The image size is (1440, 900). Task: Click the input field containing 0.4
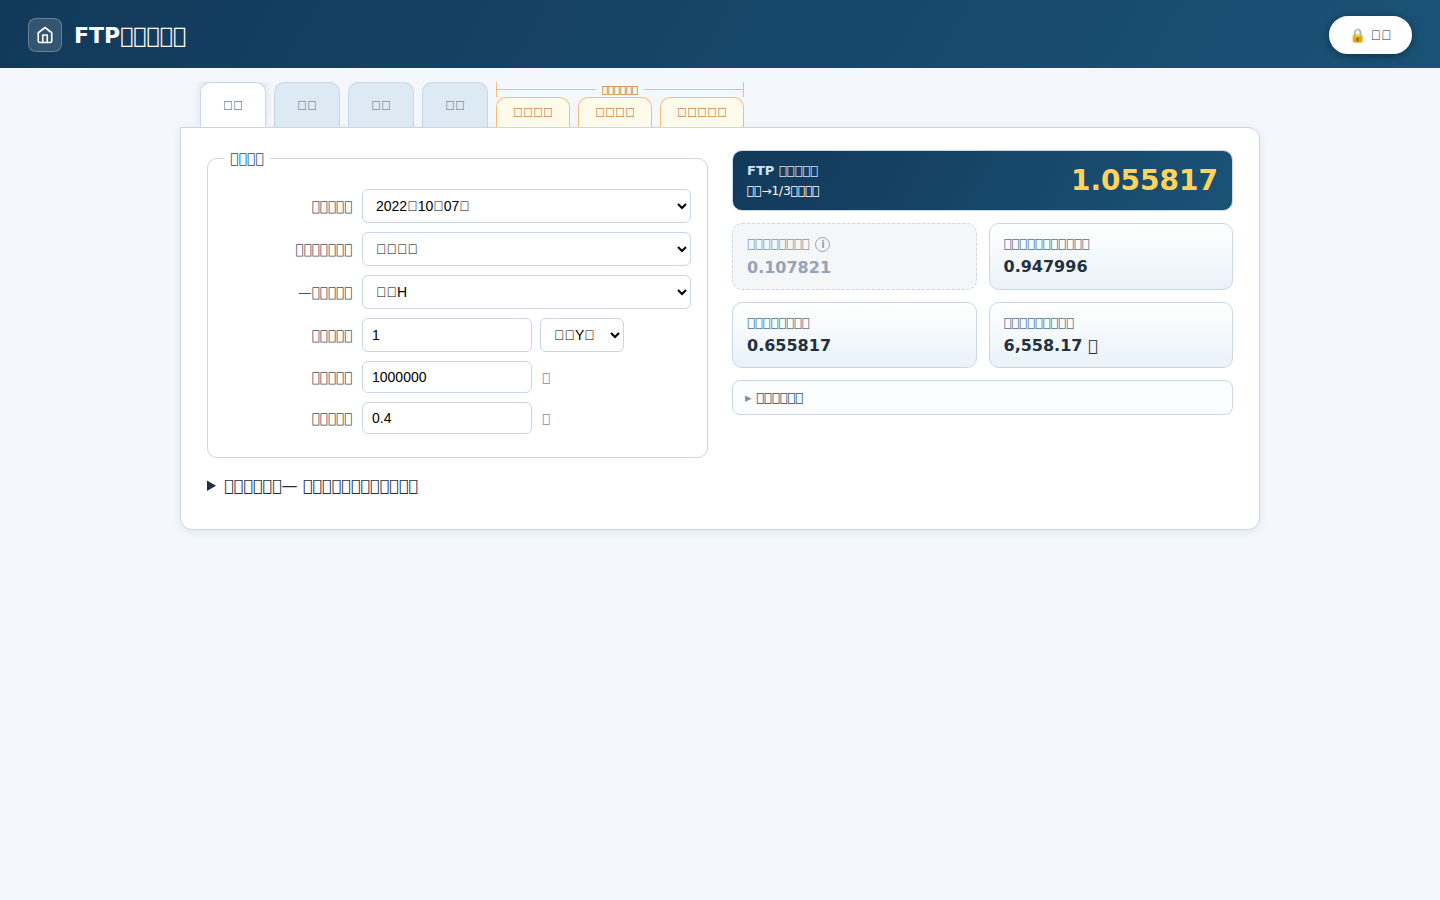[x=447, y=418]
